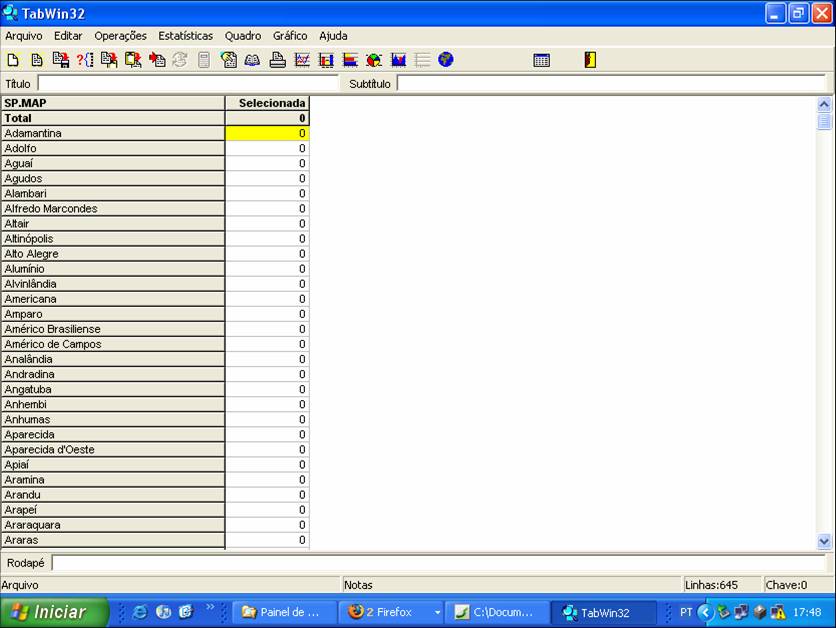Click the vertical bar chart icon
This screenshot has width=836, height=628.
click(x=326, y=60)
